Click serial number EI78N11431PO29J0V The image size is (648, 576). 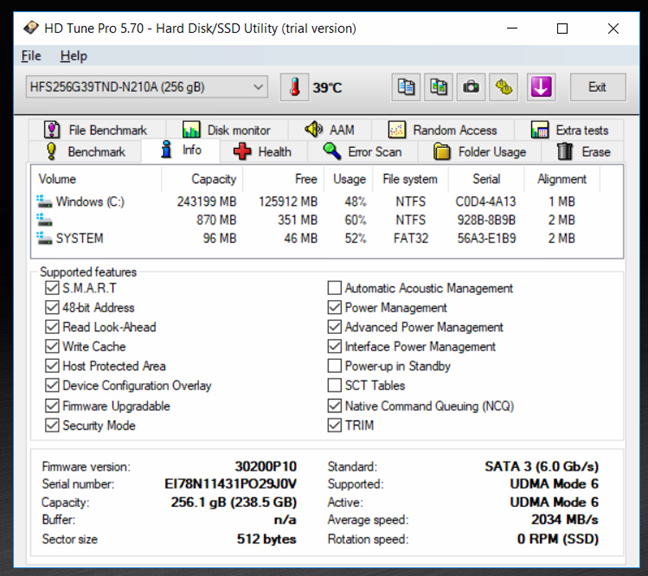pyautogui.click(x=231, y=483)
